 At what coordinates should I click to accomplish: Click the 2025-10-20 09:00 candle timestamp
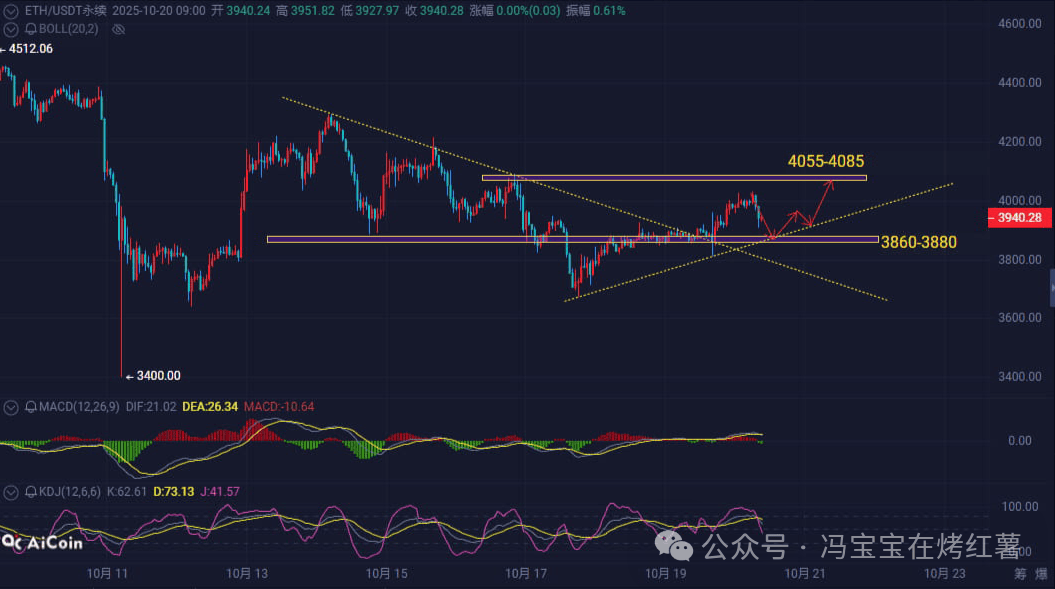click(x=159, y=11)
